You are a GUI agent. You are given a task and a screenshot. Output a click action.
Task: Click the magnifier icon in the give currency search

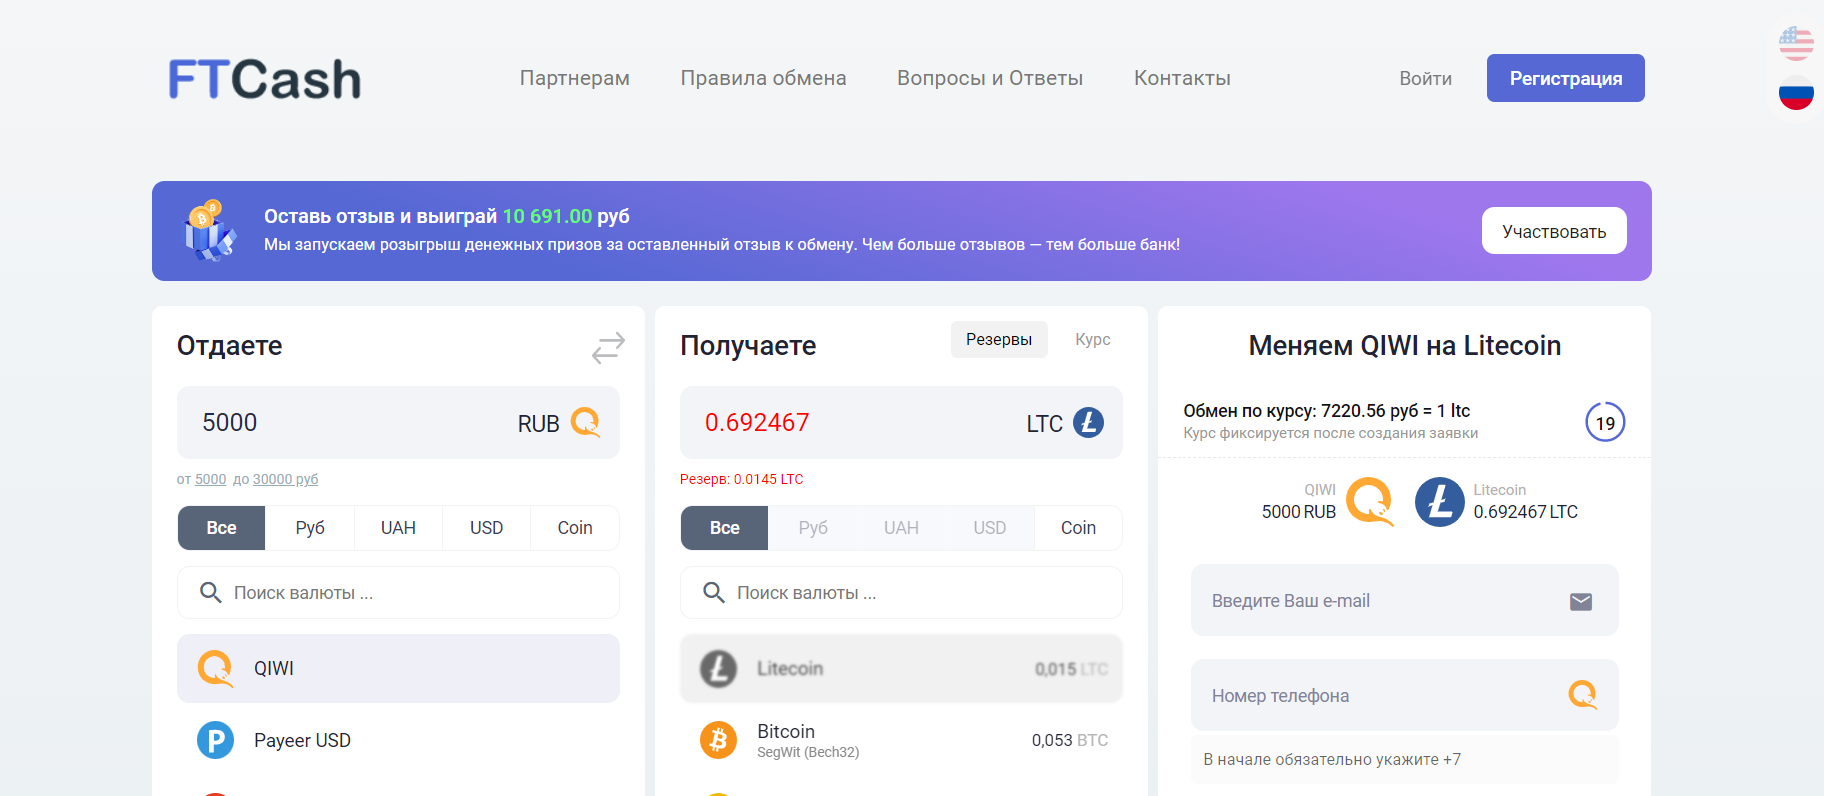click(210, 593)
